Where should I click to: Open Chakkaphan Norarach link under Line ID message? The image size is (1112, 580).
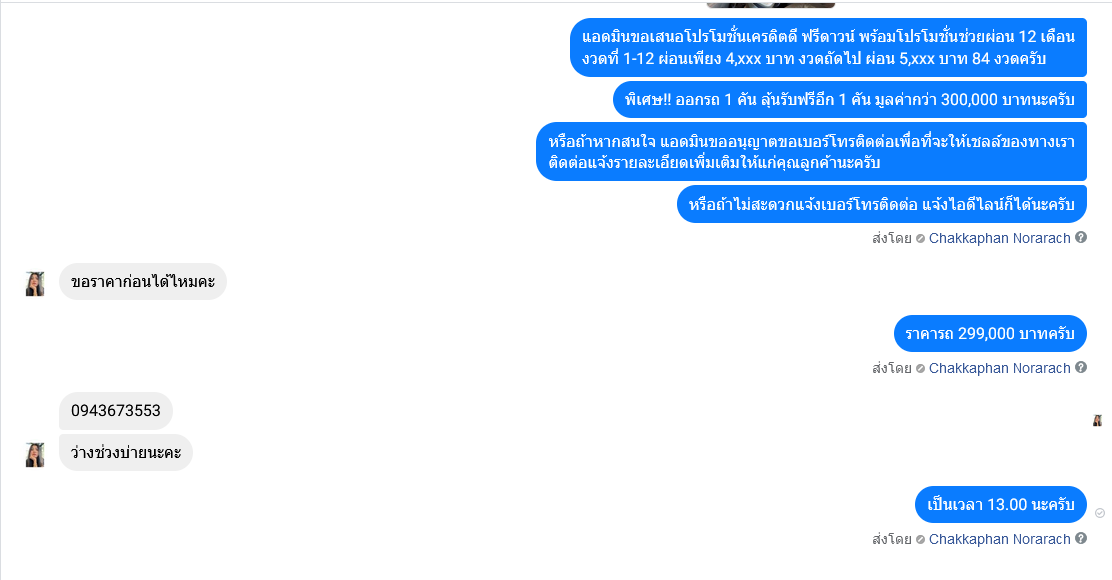tap(999, 238)
